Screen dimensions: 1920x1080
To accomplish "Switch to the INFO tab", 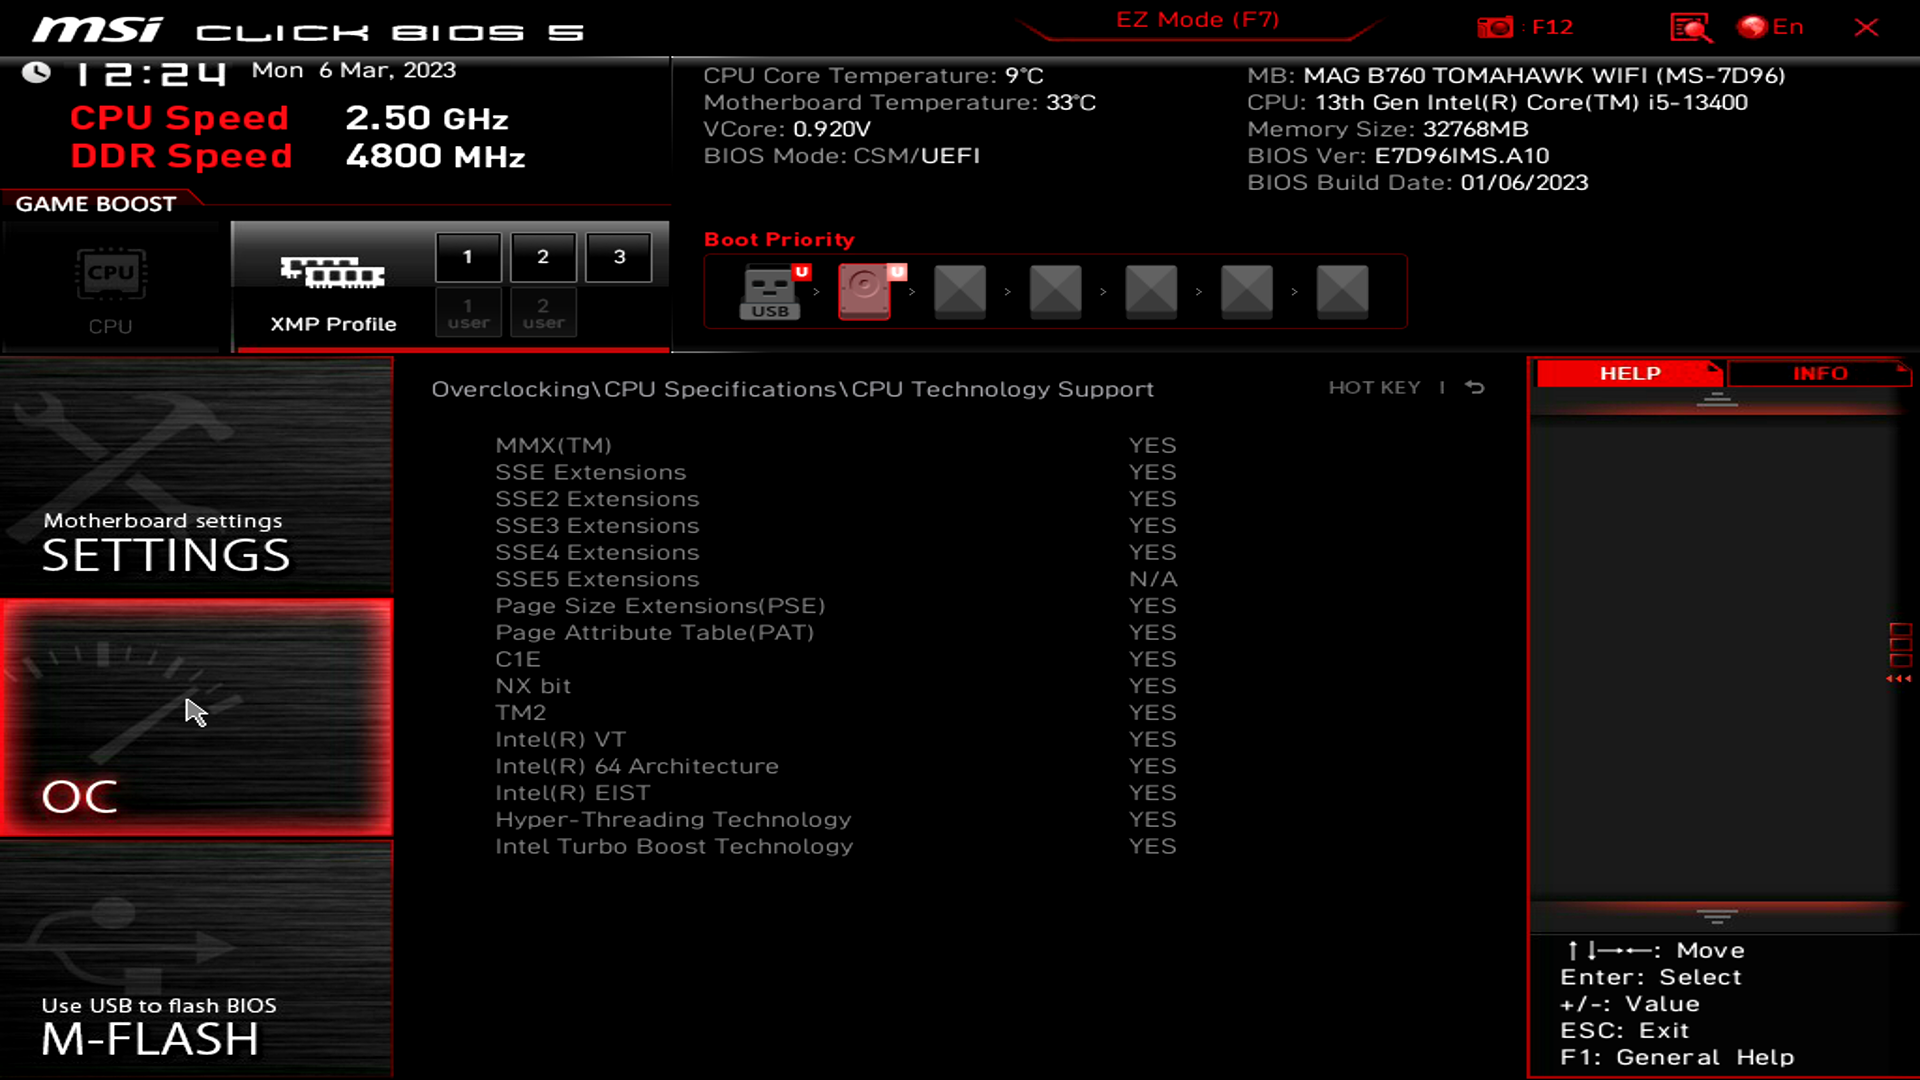I will tap(1819, 373).
